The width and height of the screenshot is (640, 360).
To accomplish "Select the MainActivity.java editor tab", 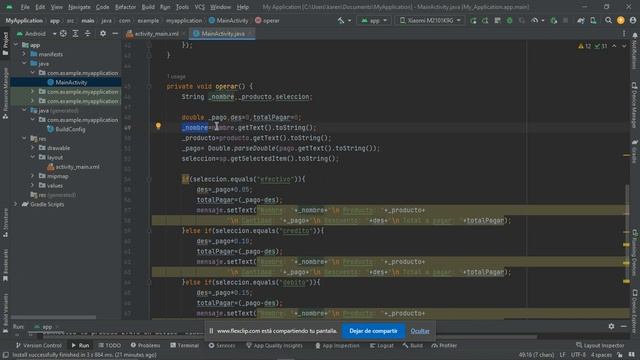I will 223,34.
